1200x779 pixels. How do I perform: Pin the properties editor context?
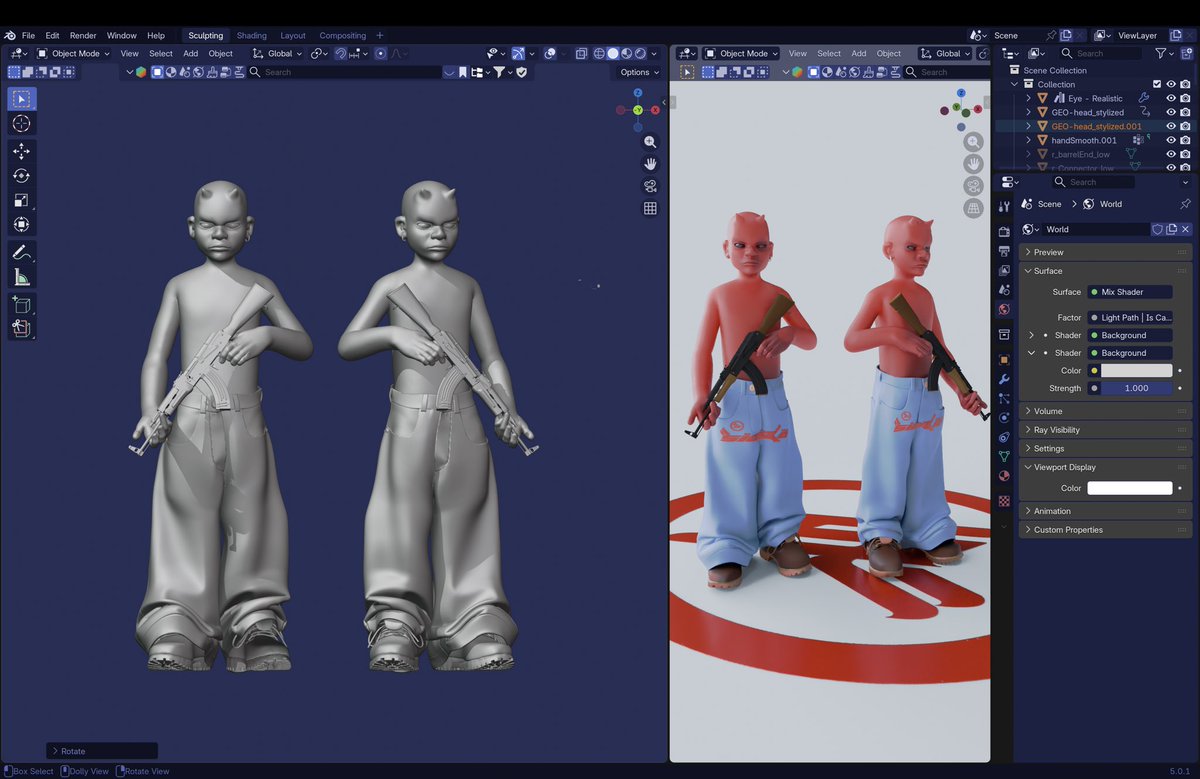1185,204
